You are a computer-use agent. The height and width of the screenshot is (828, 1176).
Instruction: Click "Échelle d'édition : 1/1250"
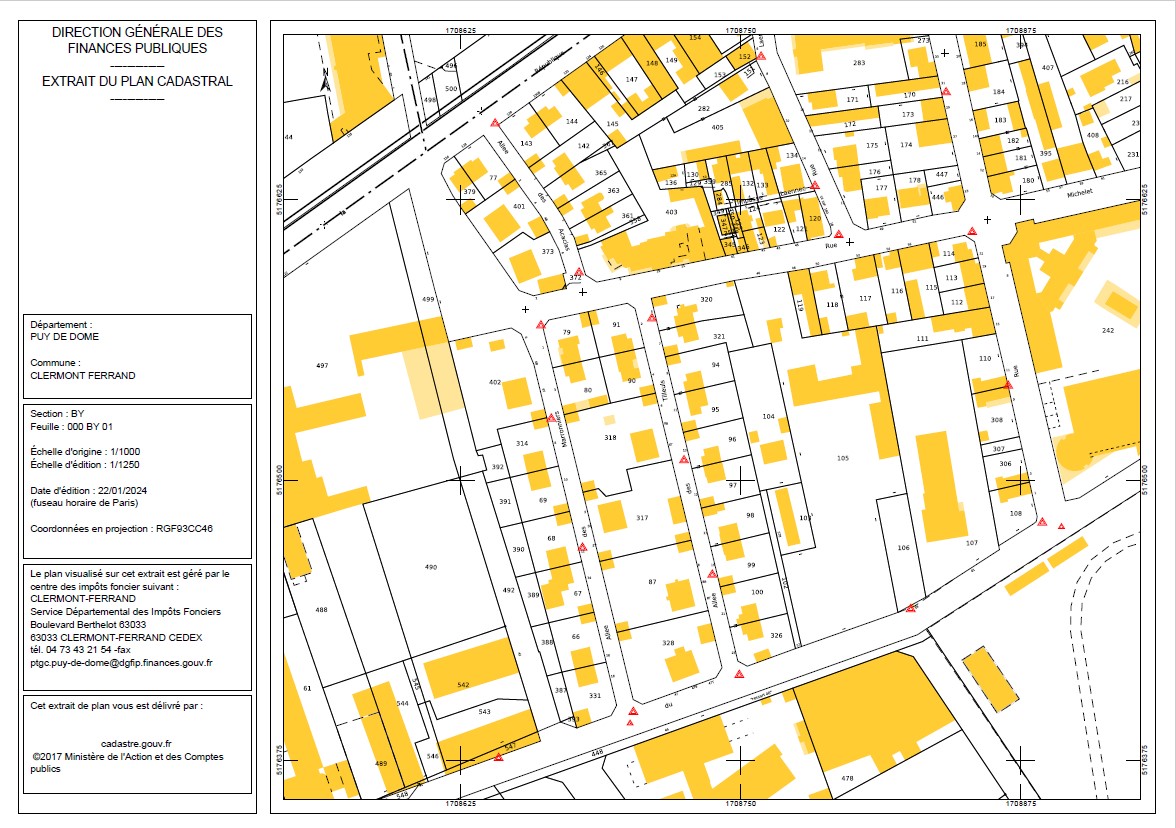(85, 465)
